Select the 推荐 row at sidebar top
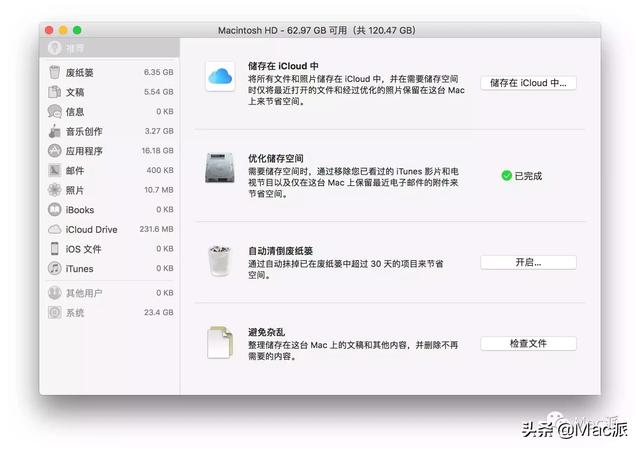 tap(110, 48)
